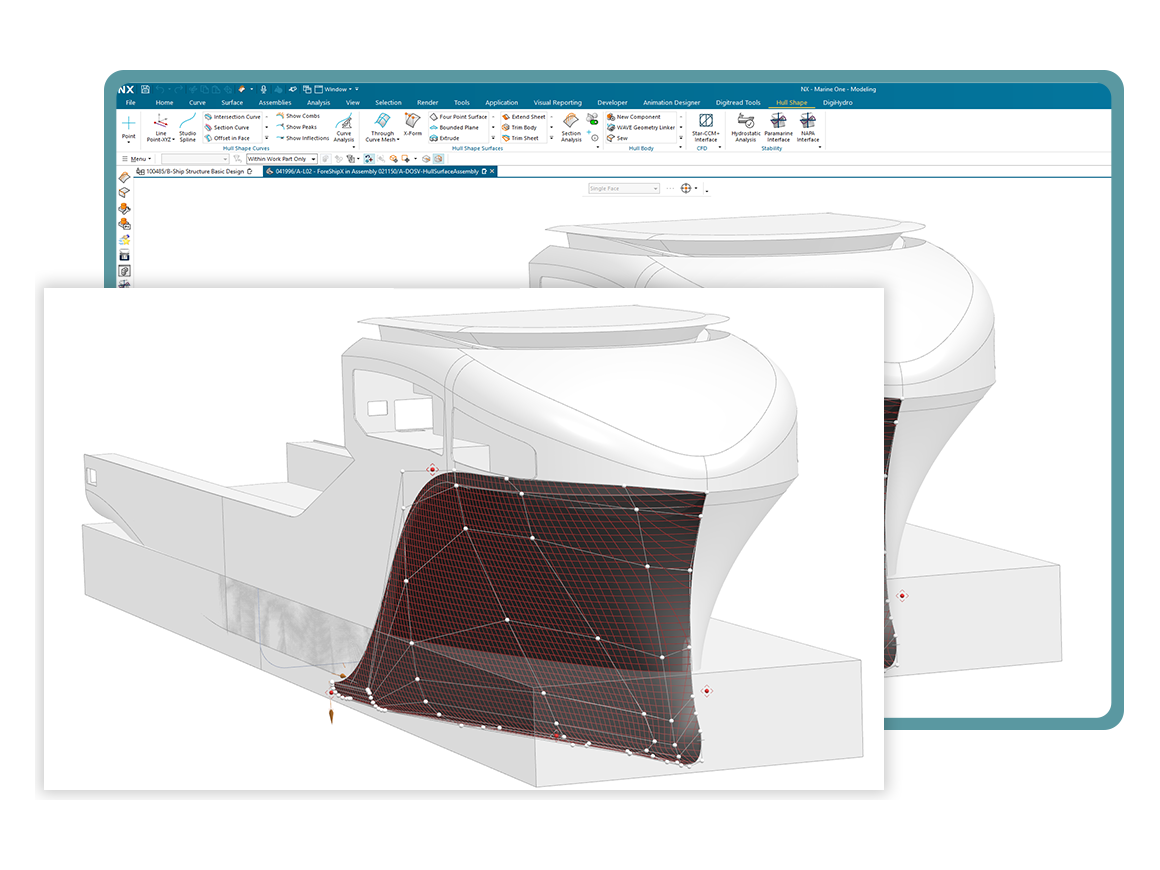Select the Extrude command

tap(445, 138)
